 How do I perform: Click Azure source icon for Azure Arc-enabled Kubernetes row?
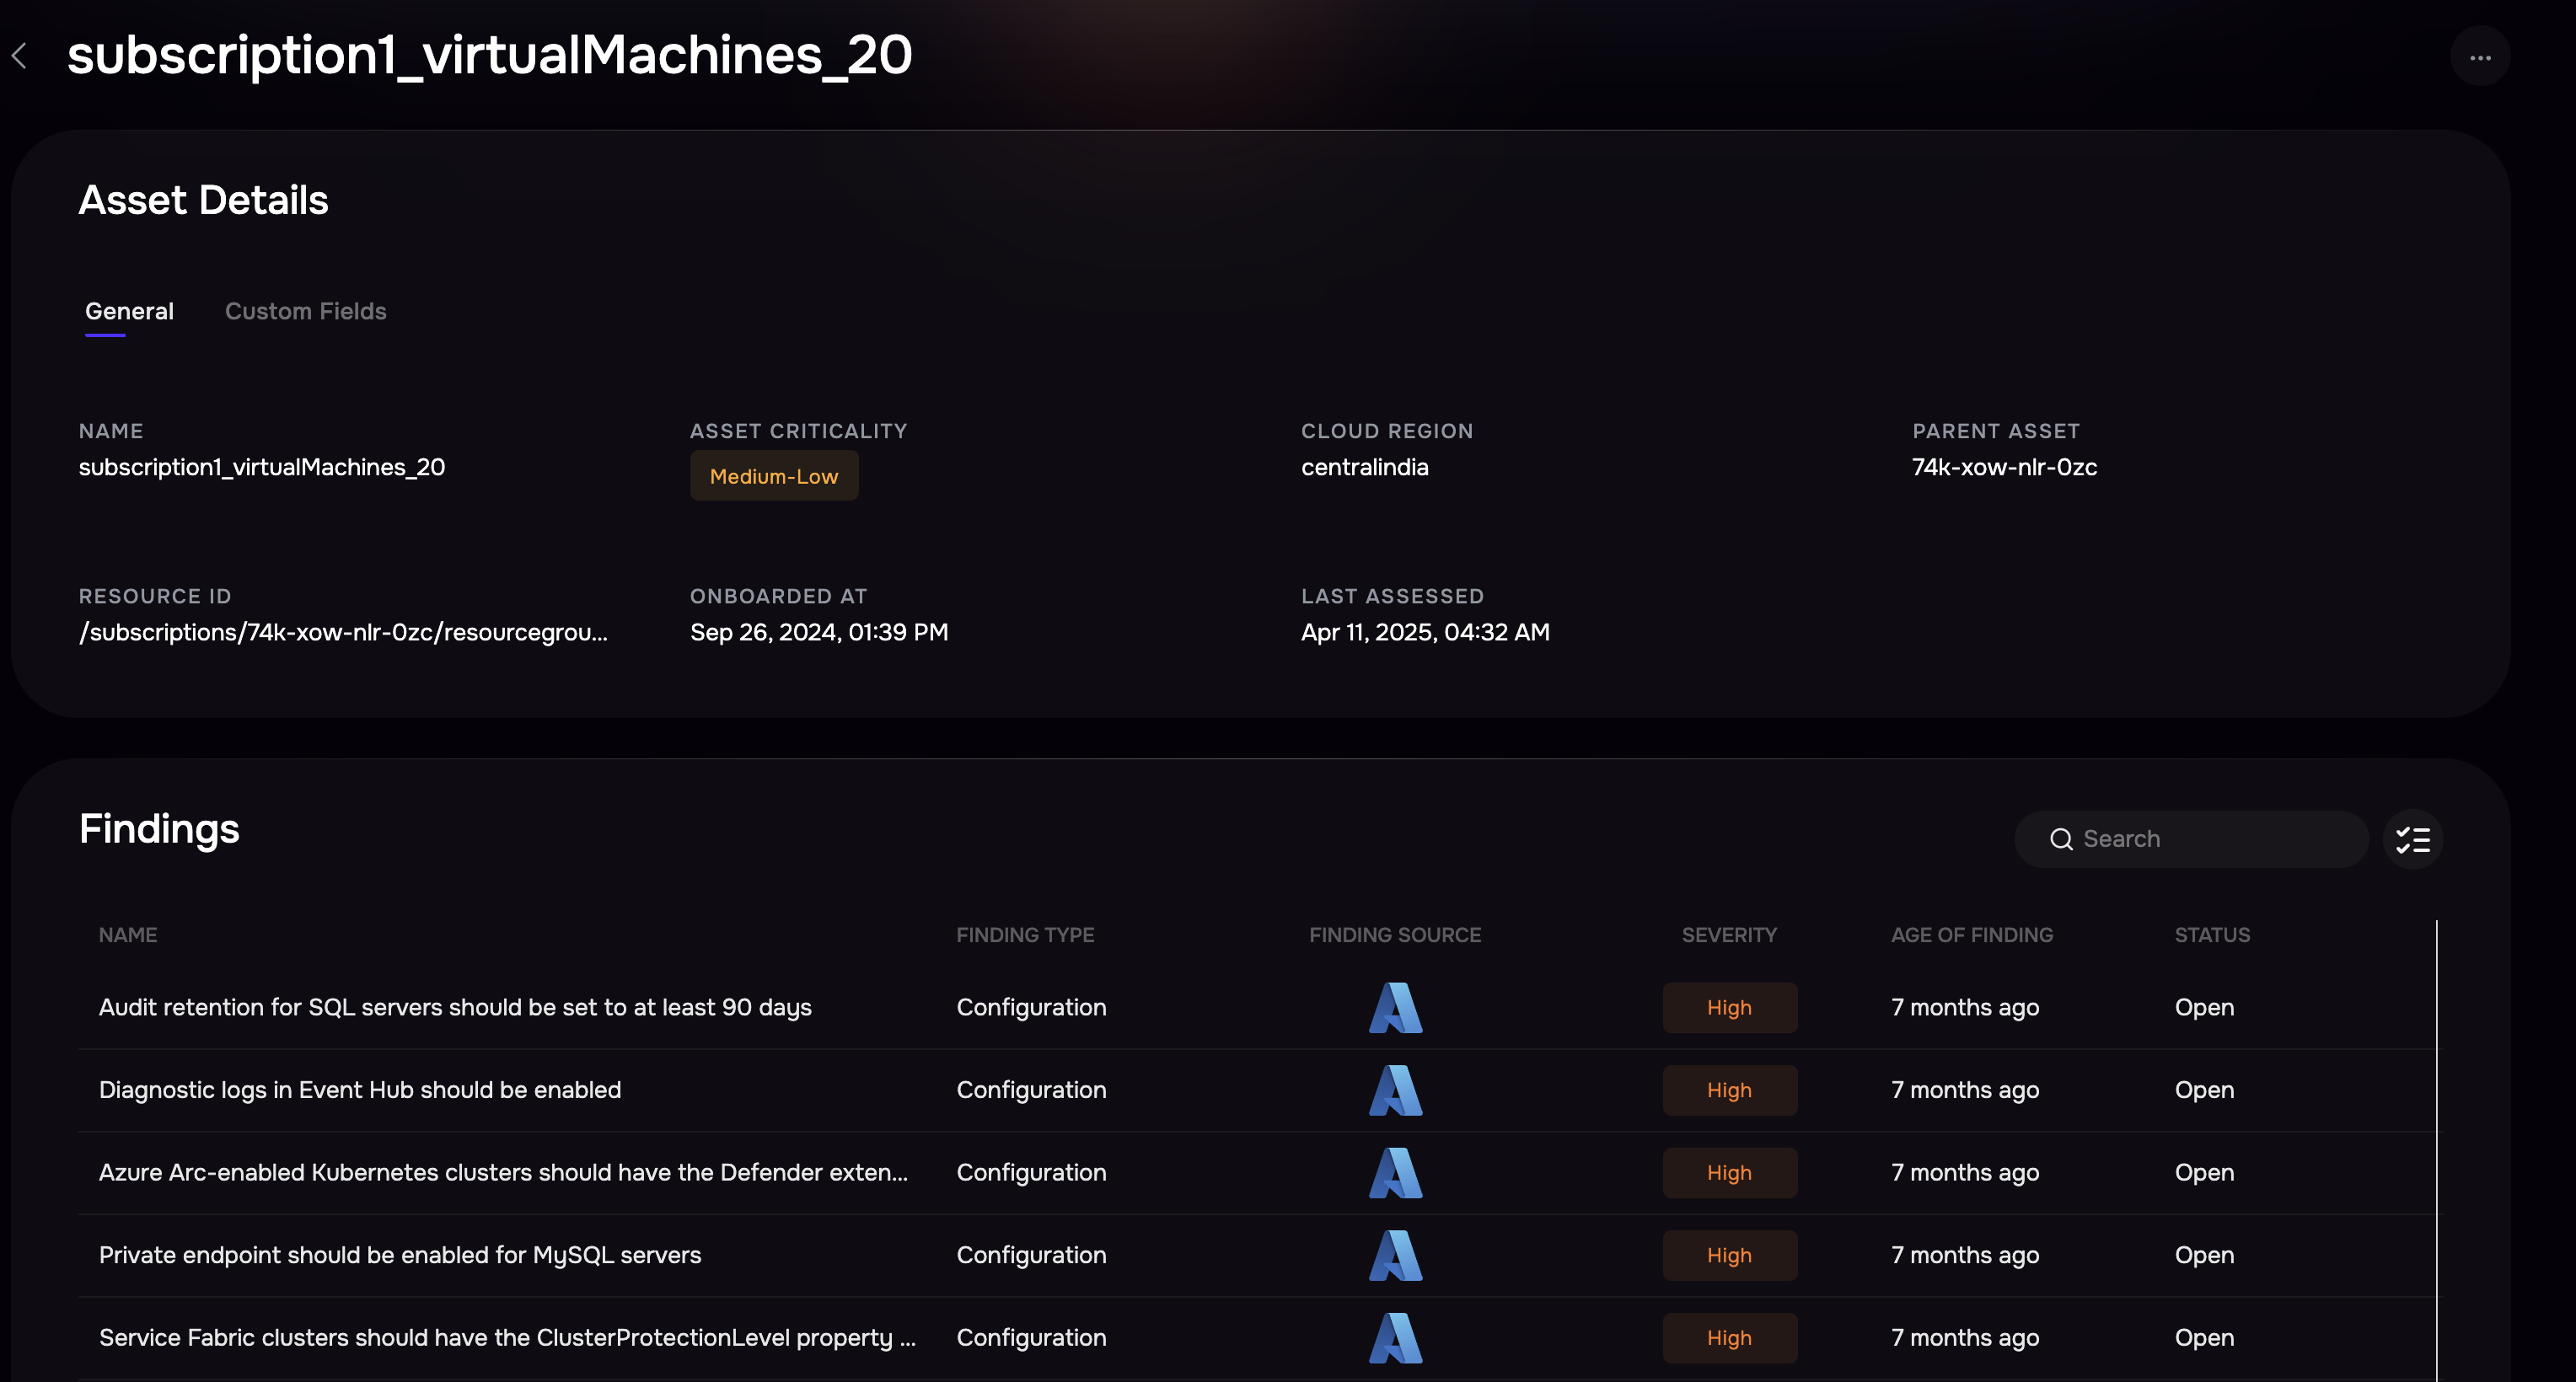1395,1172
